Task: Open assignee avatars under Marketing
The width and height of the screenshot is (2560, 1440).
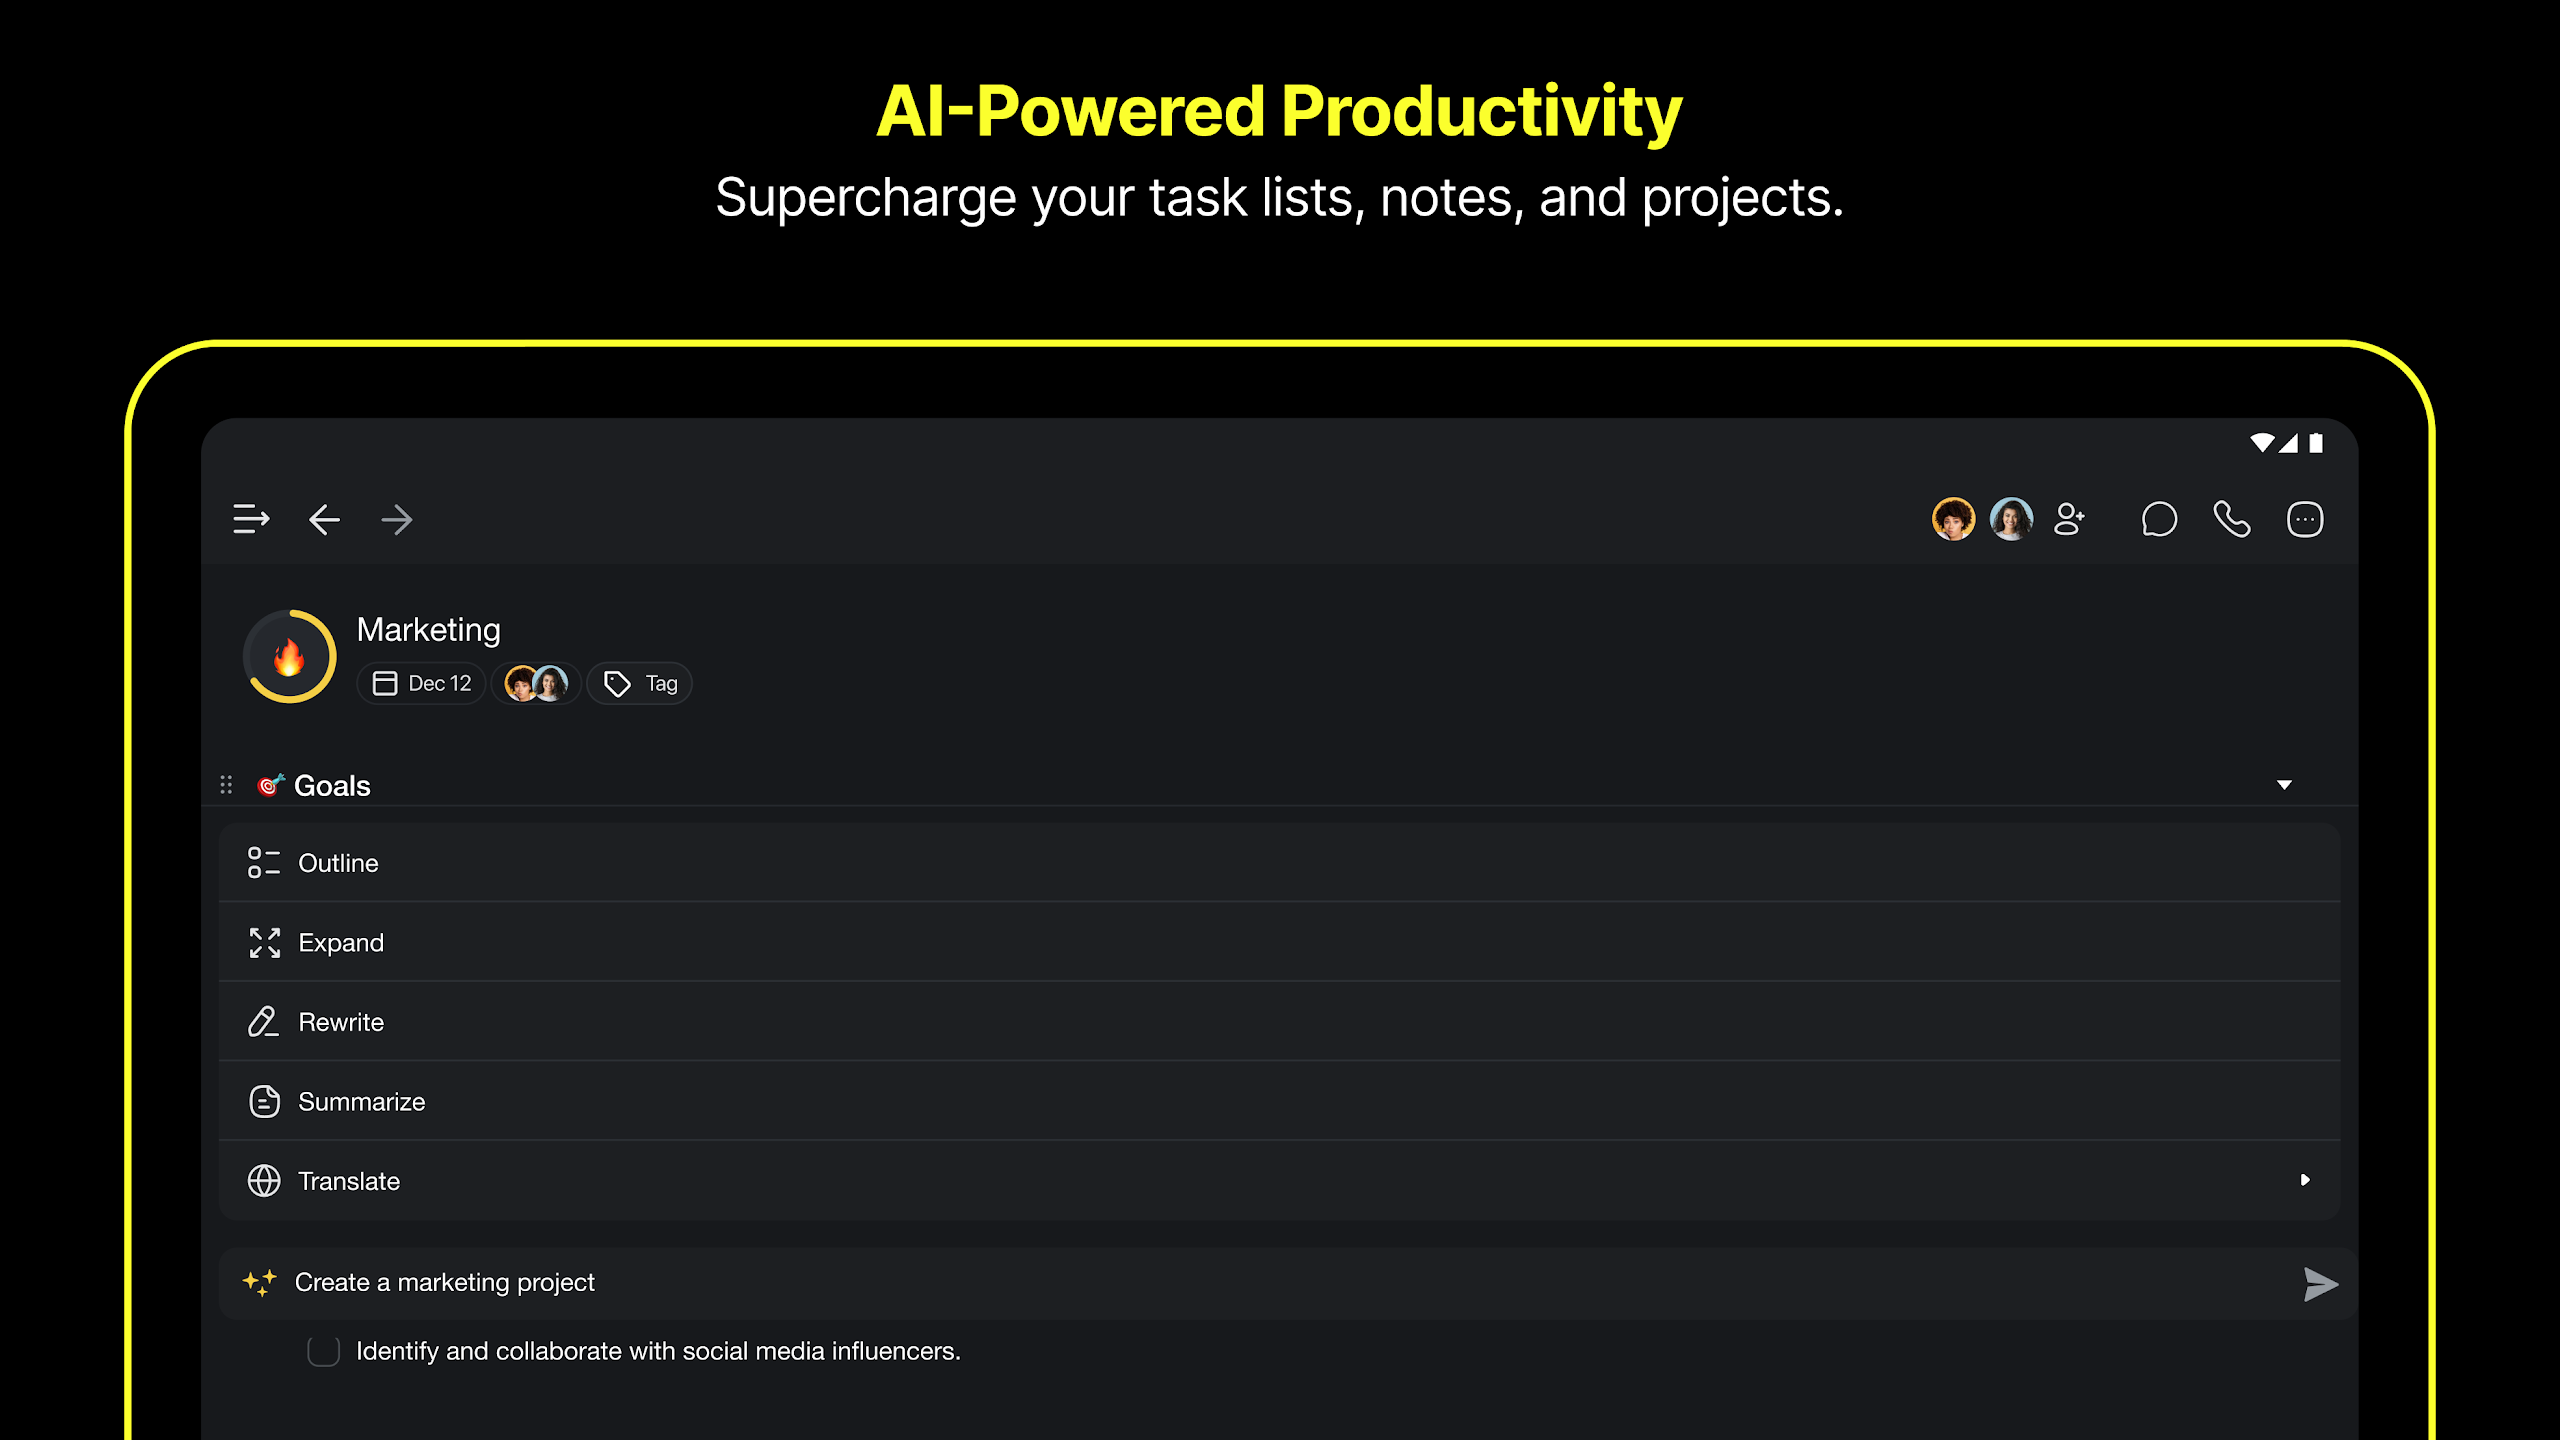Action: [x=536, y=683]
